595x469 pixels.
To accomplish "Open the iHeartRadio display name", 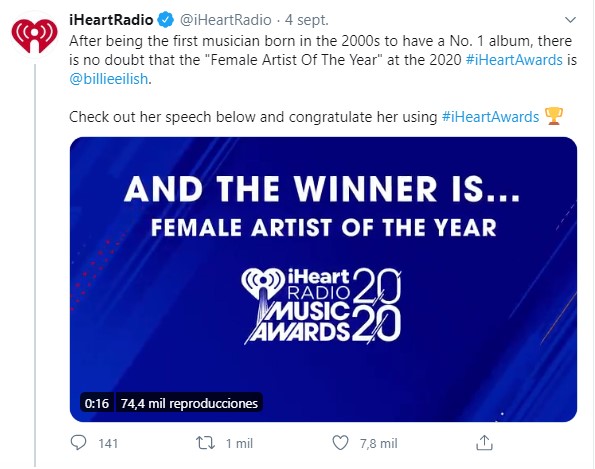I will pos(111,20).
